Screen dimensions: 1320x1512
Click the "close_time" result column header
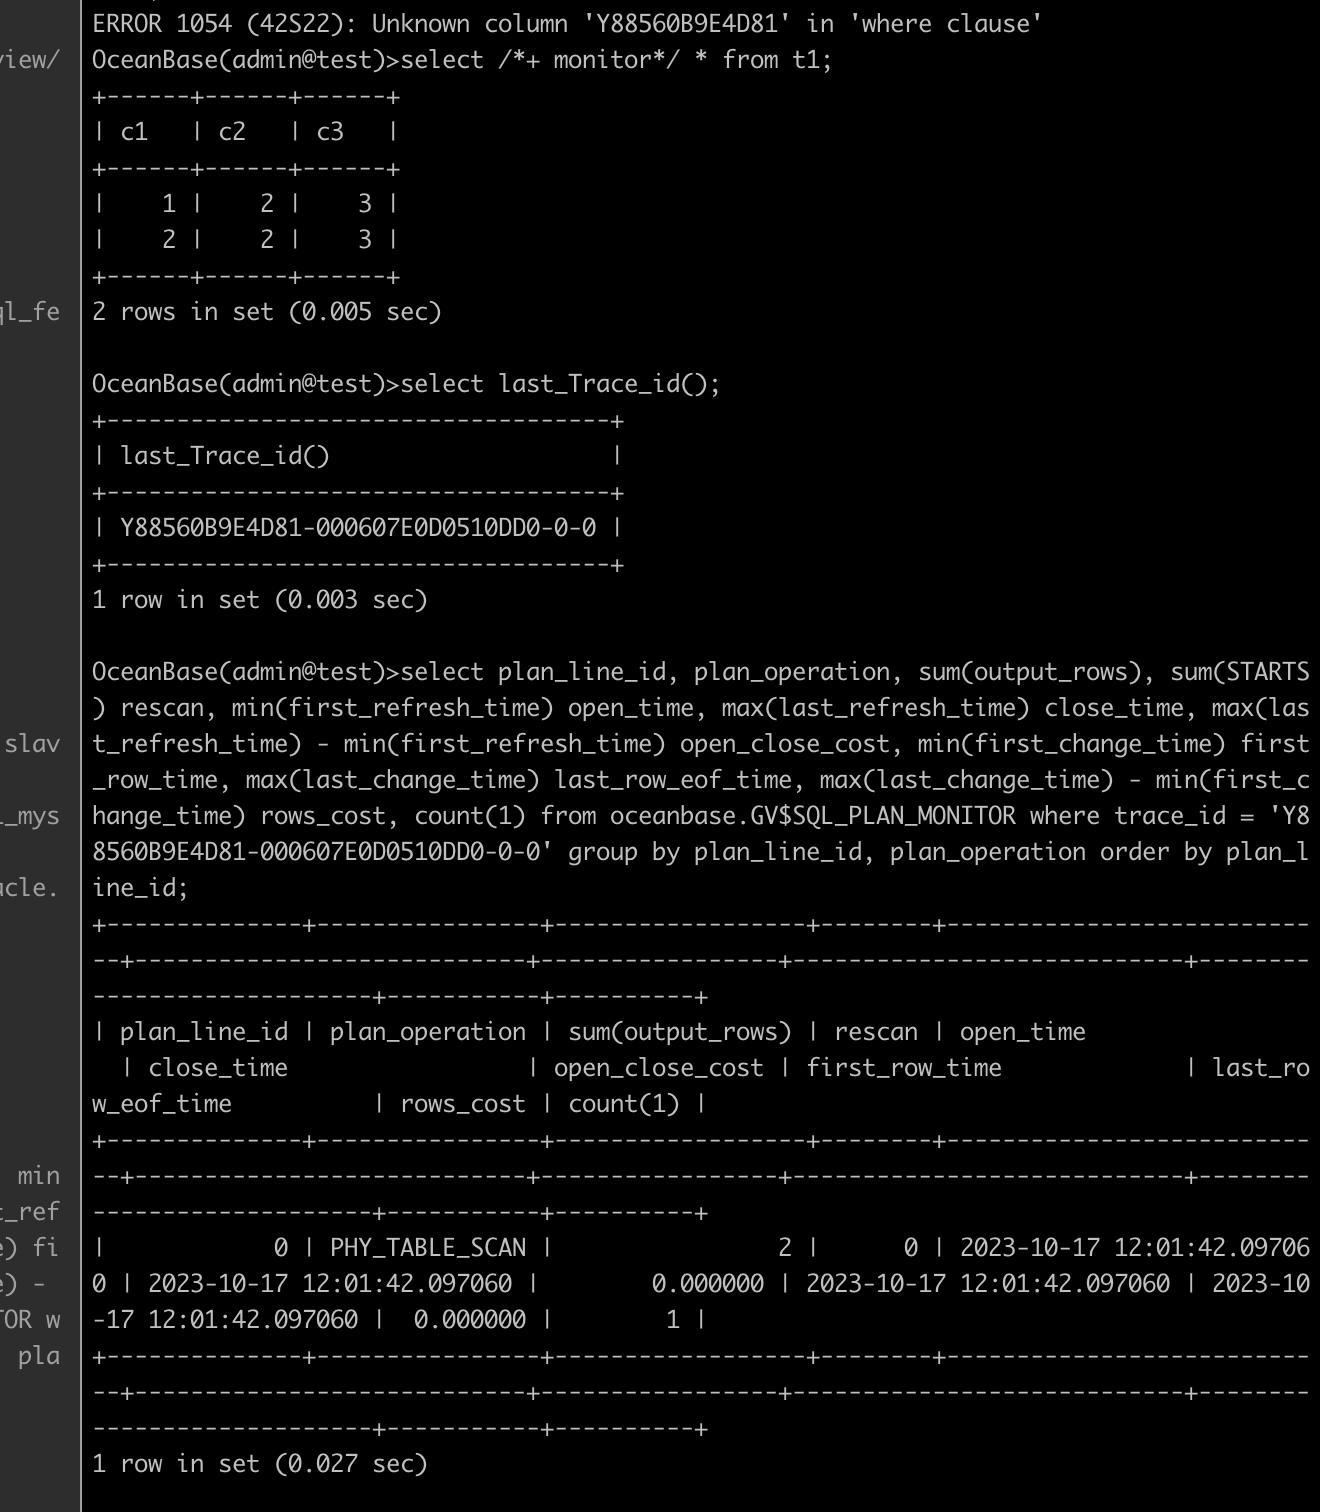218,1068
